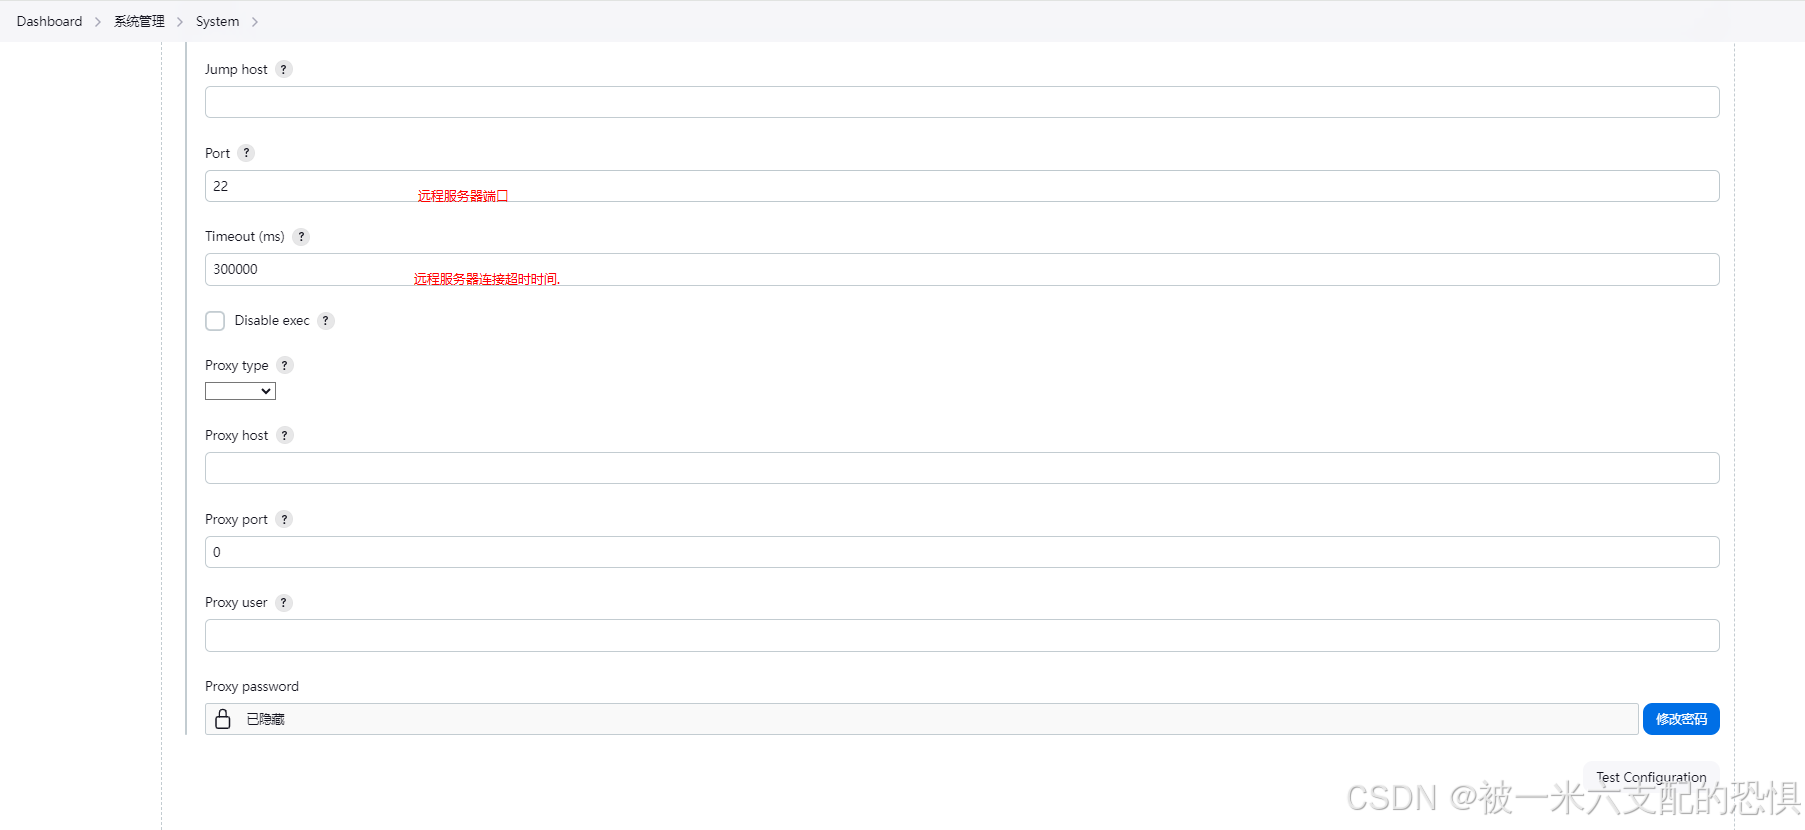Enable the Disable exec checkbox
Image resolution: width=1805 pixels, height=830 pixels.
tap(215, 321)
